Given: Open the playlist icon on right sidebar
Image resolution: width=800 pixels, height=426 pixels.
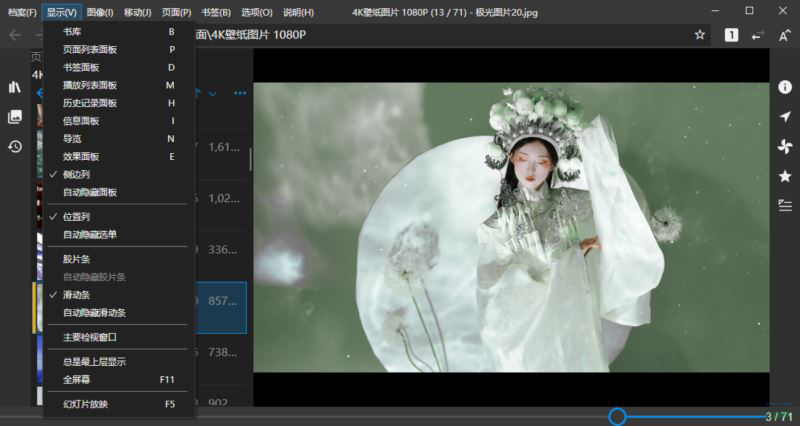Looking at the screenshot, I should [785, 206].
